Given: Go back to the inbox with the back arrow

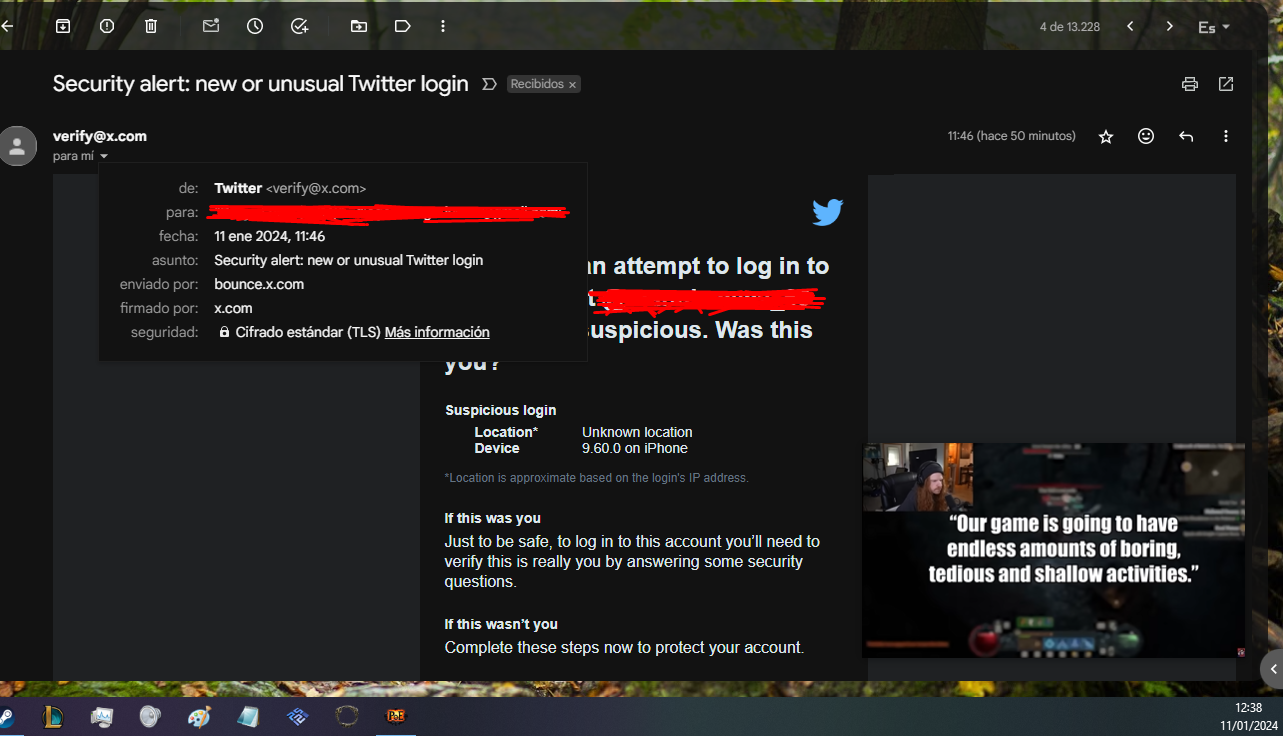Looking at the screenshot, I should (6, 26).
